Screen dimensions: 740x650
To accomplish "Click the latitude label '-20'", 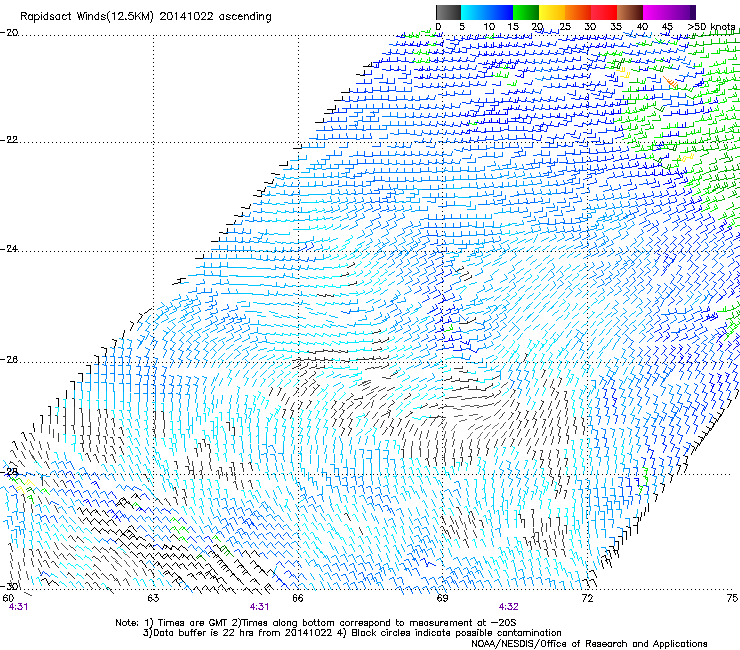I will (x=9, y=33).
